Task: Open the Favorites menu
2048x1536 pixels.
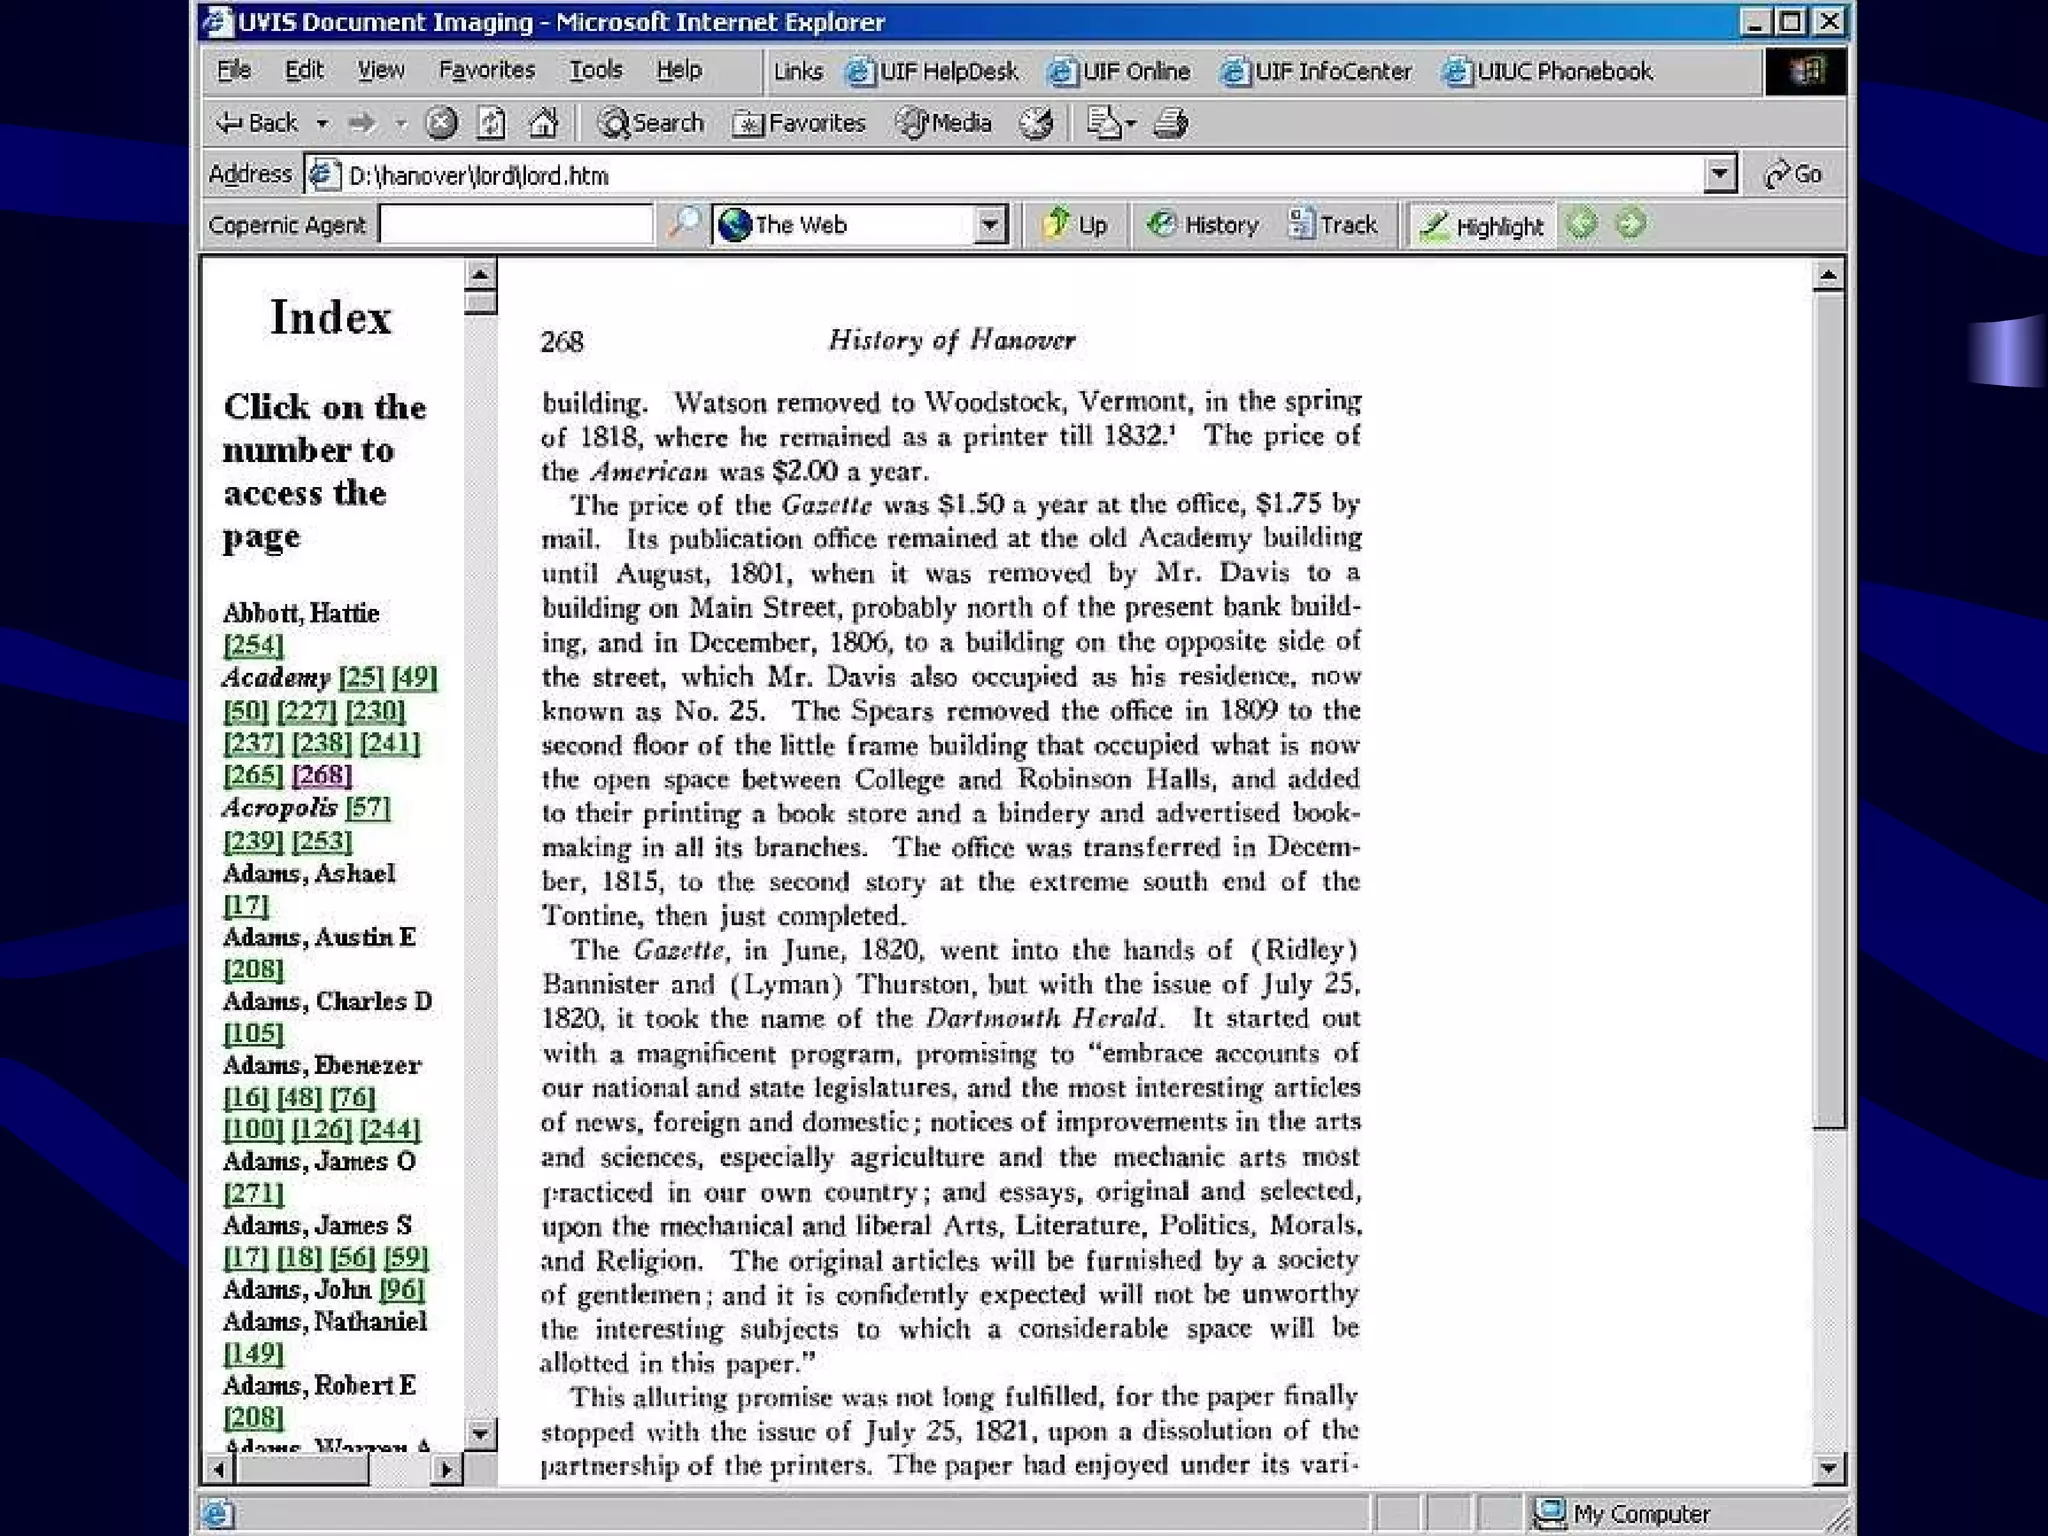Action: pos(487,70)
